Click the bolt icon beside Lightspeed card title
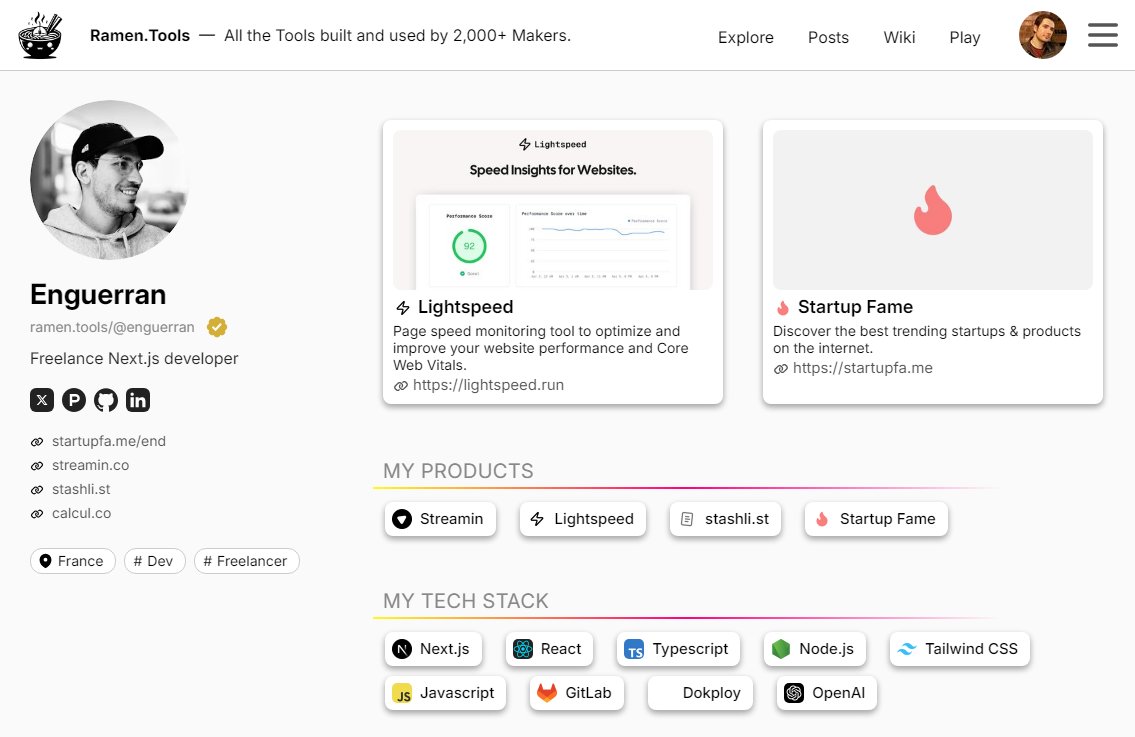Screen dimensions: 1135x737 [x=402, y=308]
